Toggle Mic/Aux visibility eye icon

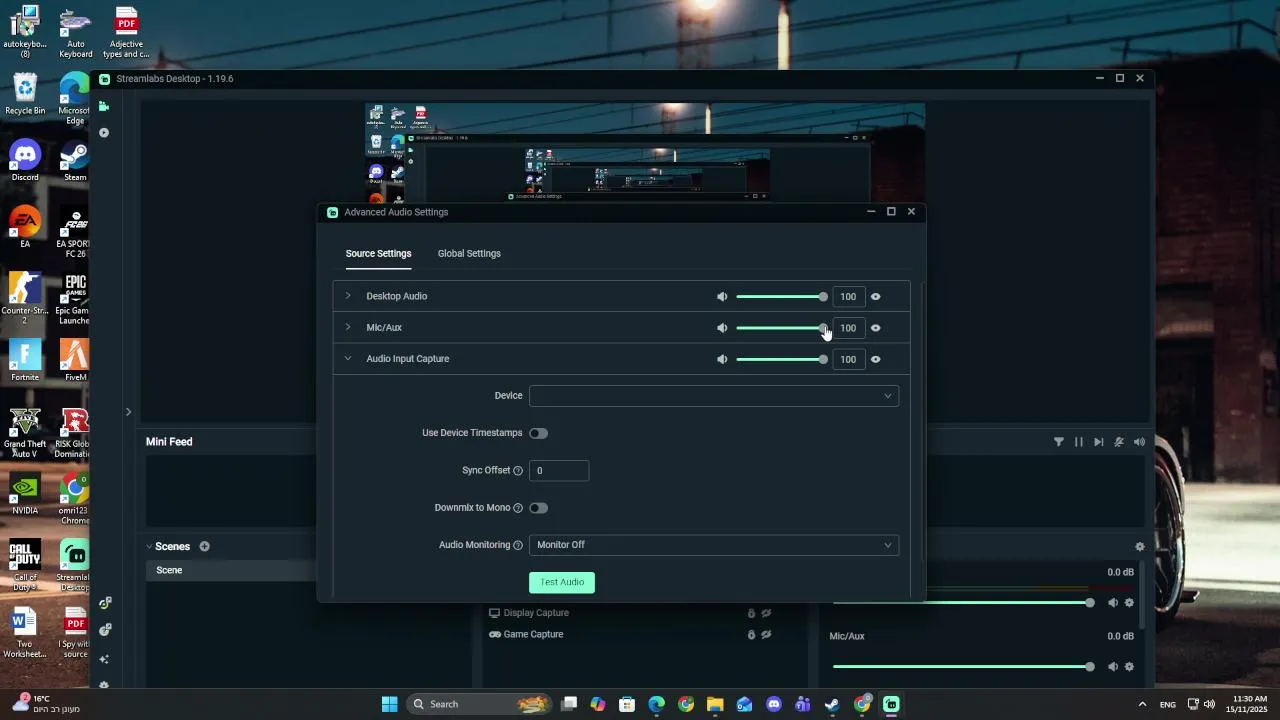click(x=876, y=328)
